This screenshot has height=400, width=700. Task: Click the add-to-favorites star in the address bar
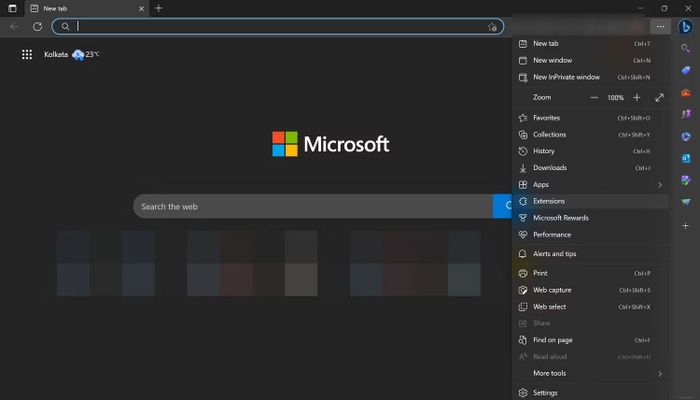pyautogui.click(x=492, y=27)
